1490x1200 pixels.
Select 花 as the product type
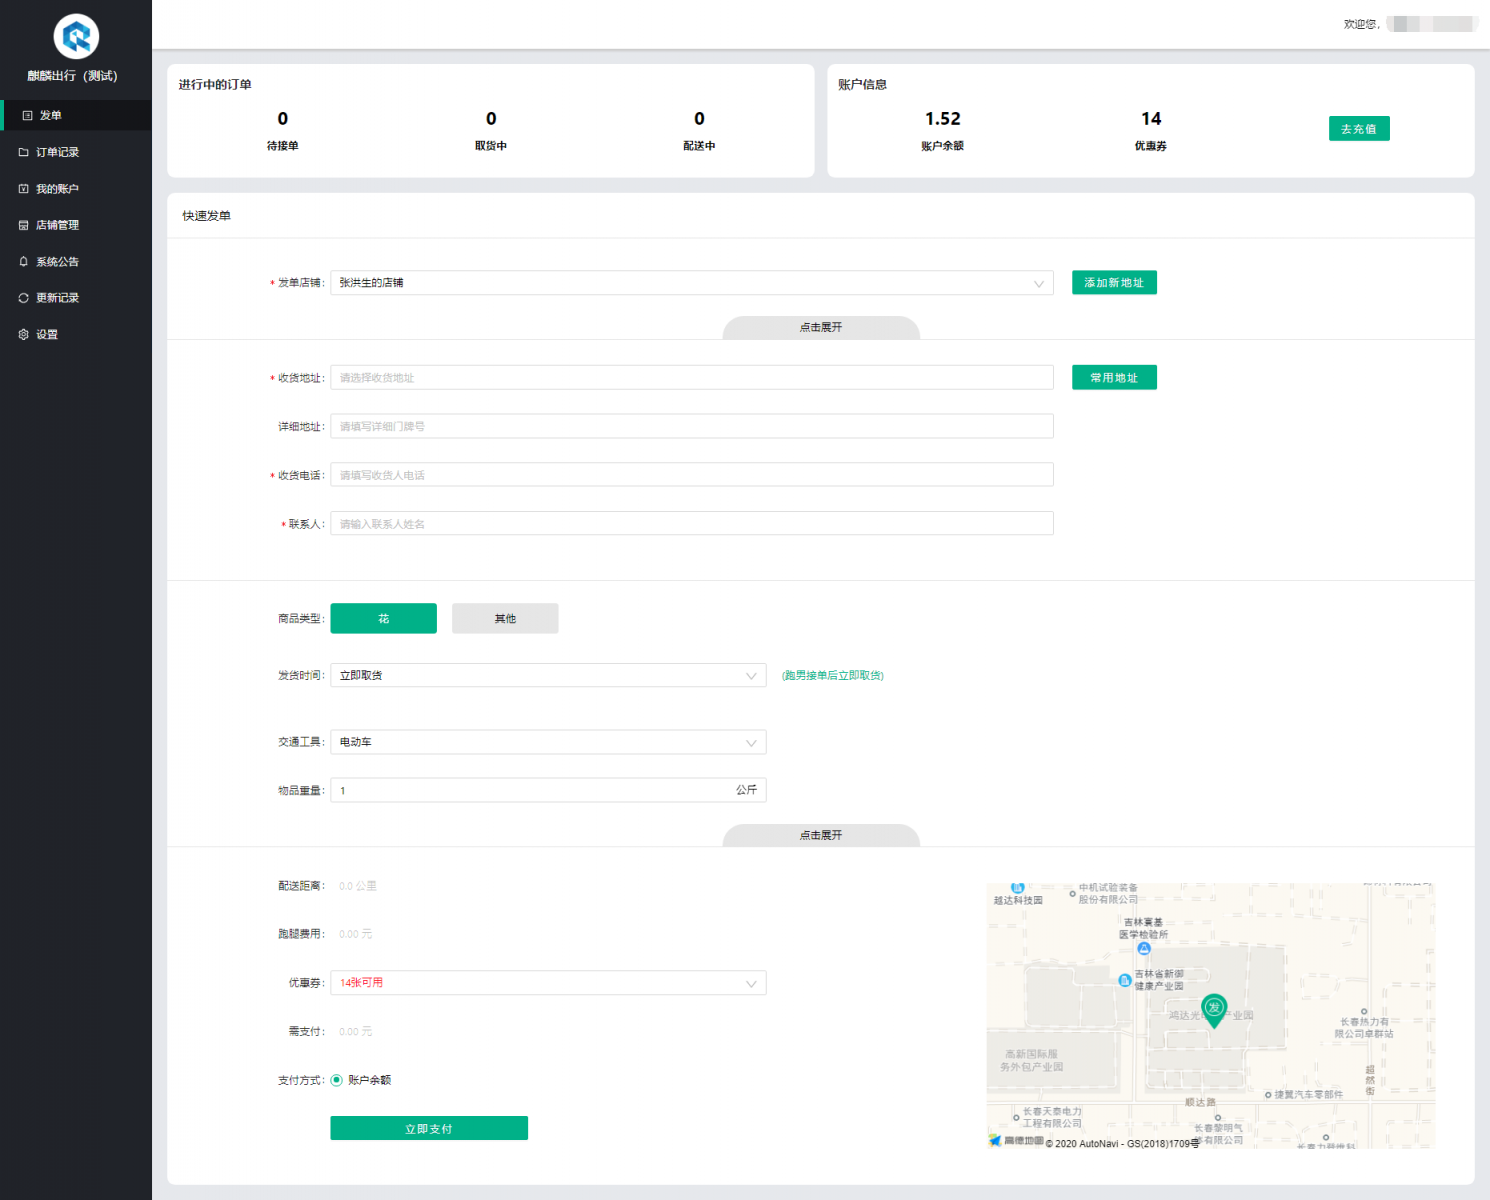point(383,619)
